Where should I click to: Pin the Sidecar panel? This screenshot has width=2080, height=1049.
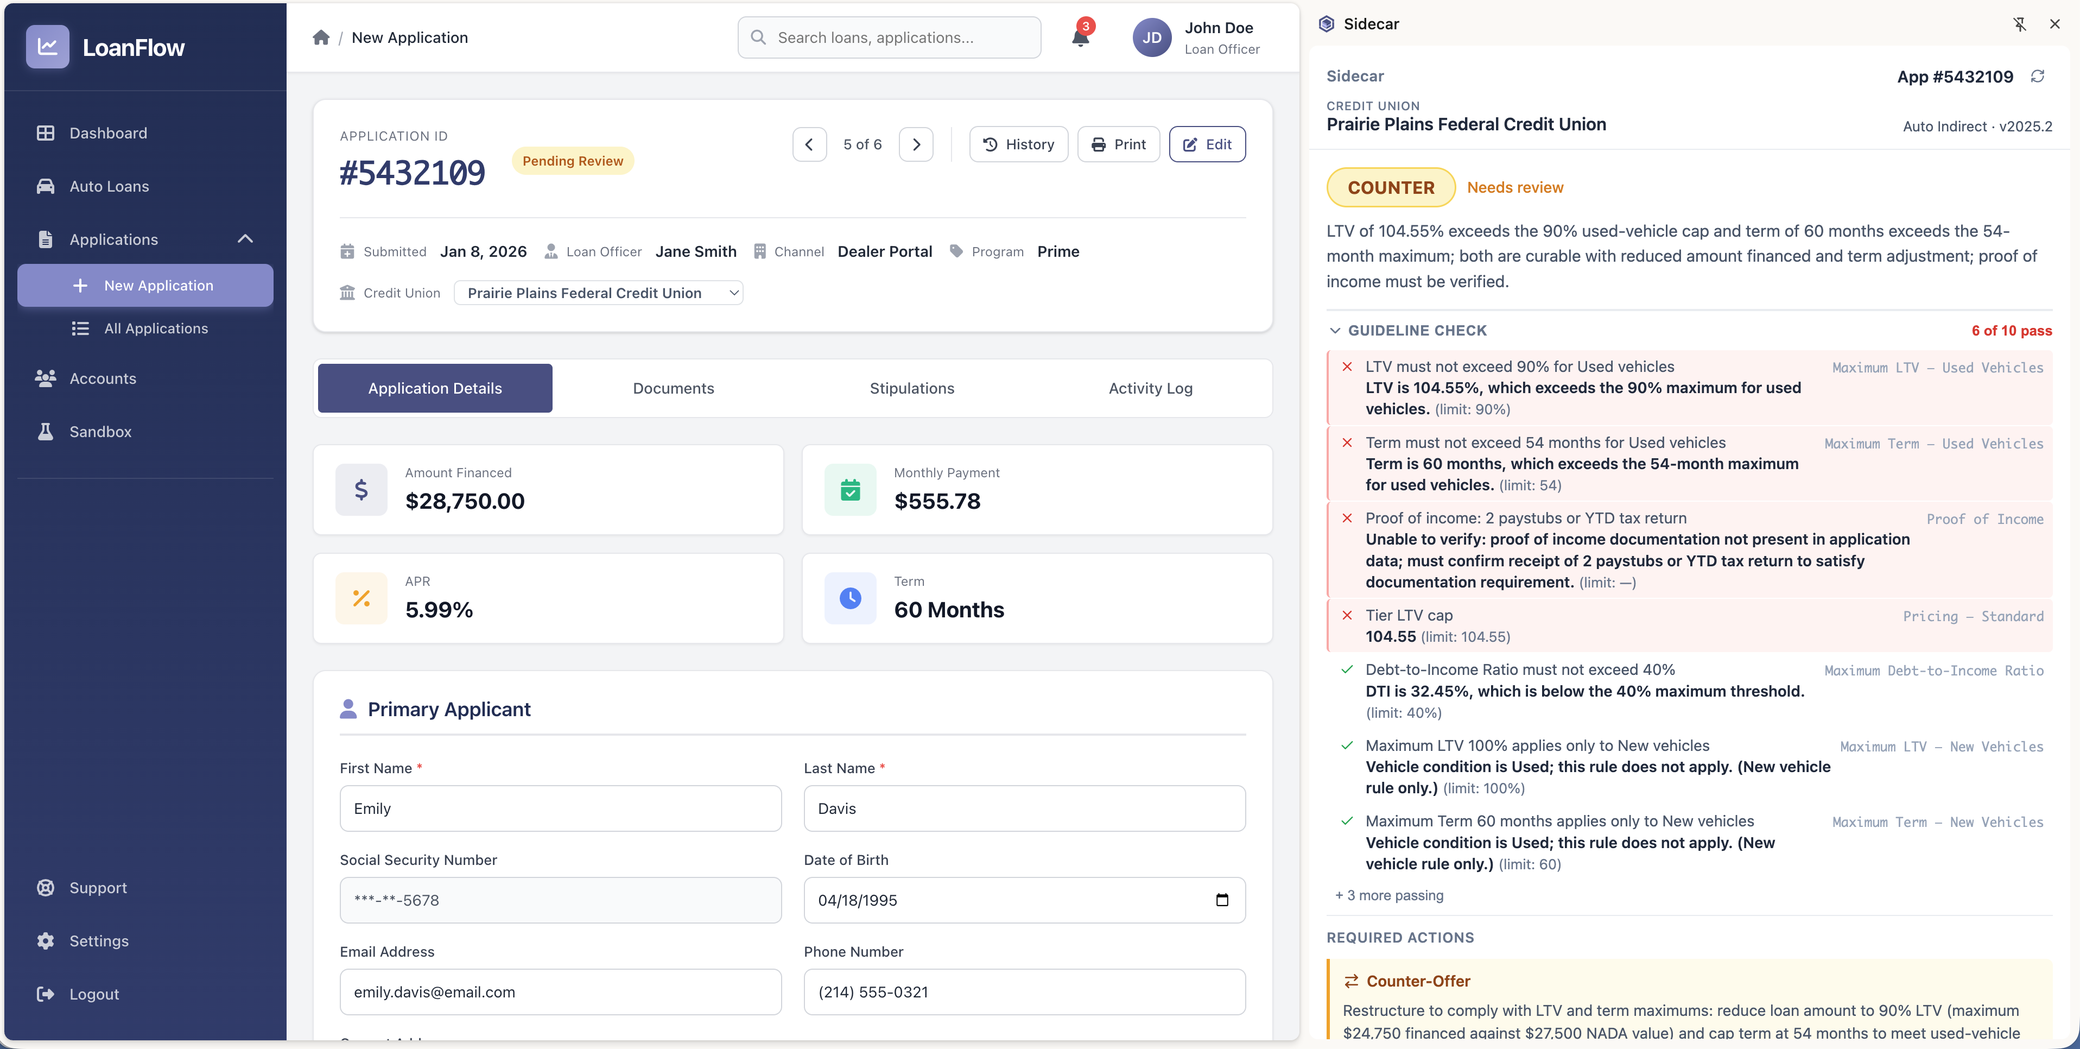2019,24
